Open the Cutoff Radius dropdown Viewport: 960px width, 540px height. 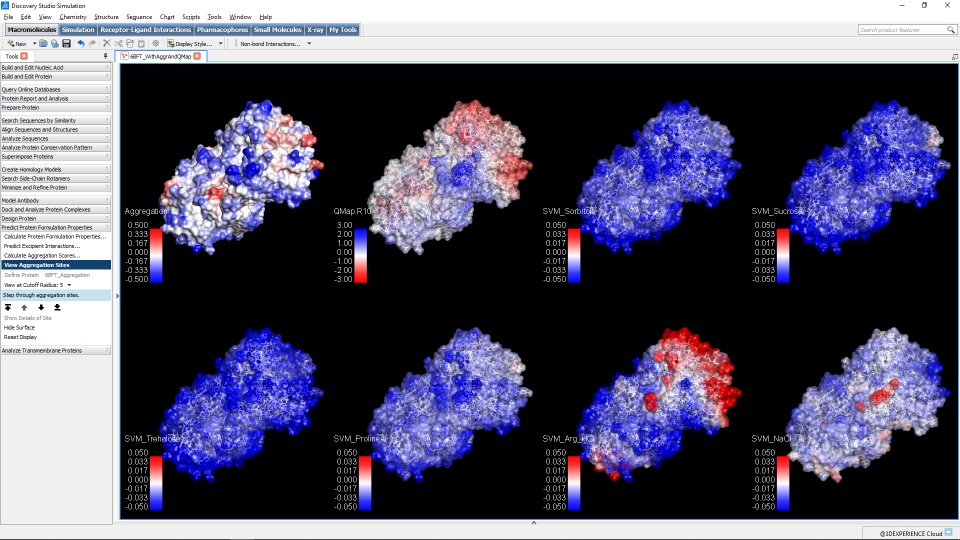[69, 285]
